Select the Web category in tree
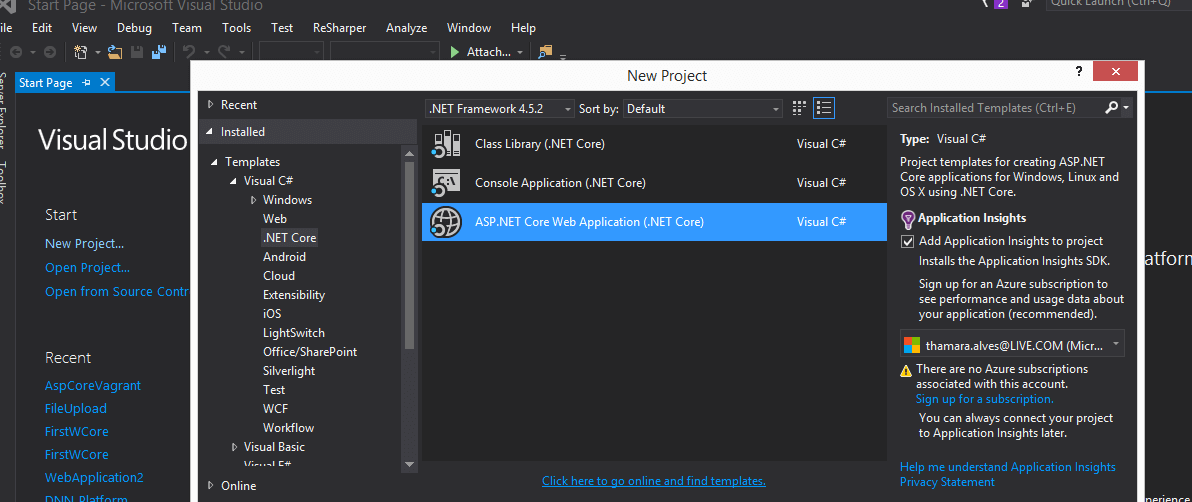The width and height of the screenshot is (1192, 502). pos(274,218)
